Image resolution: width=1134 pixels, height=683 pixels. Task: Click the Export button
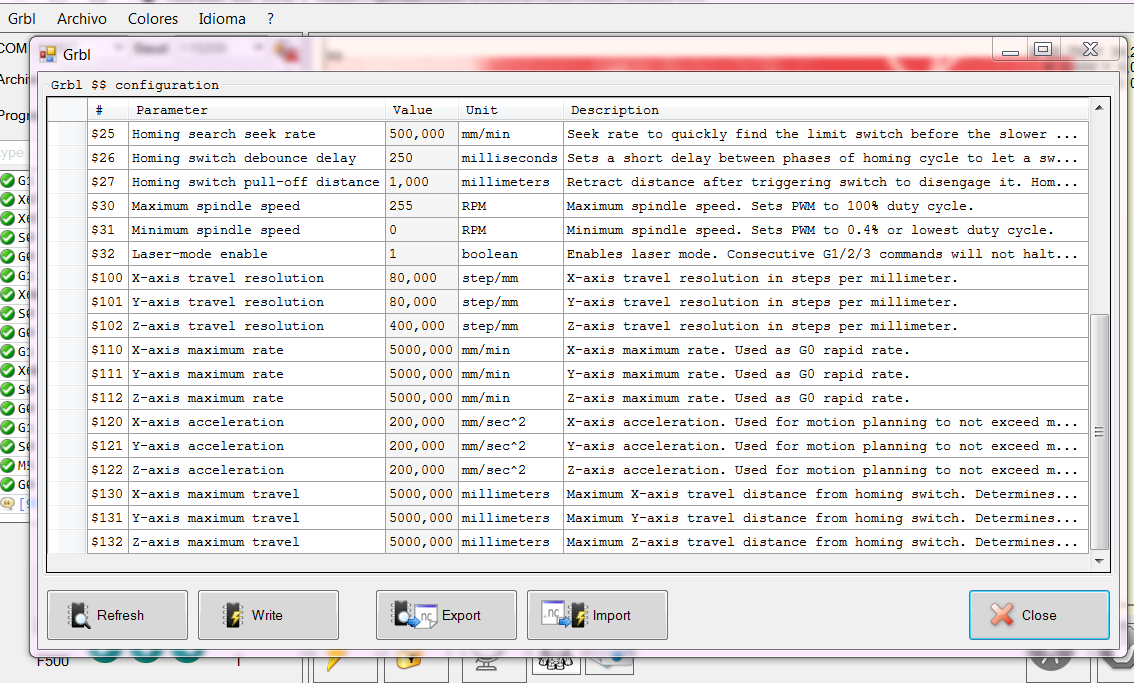click(x=446, y=615)
